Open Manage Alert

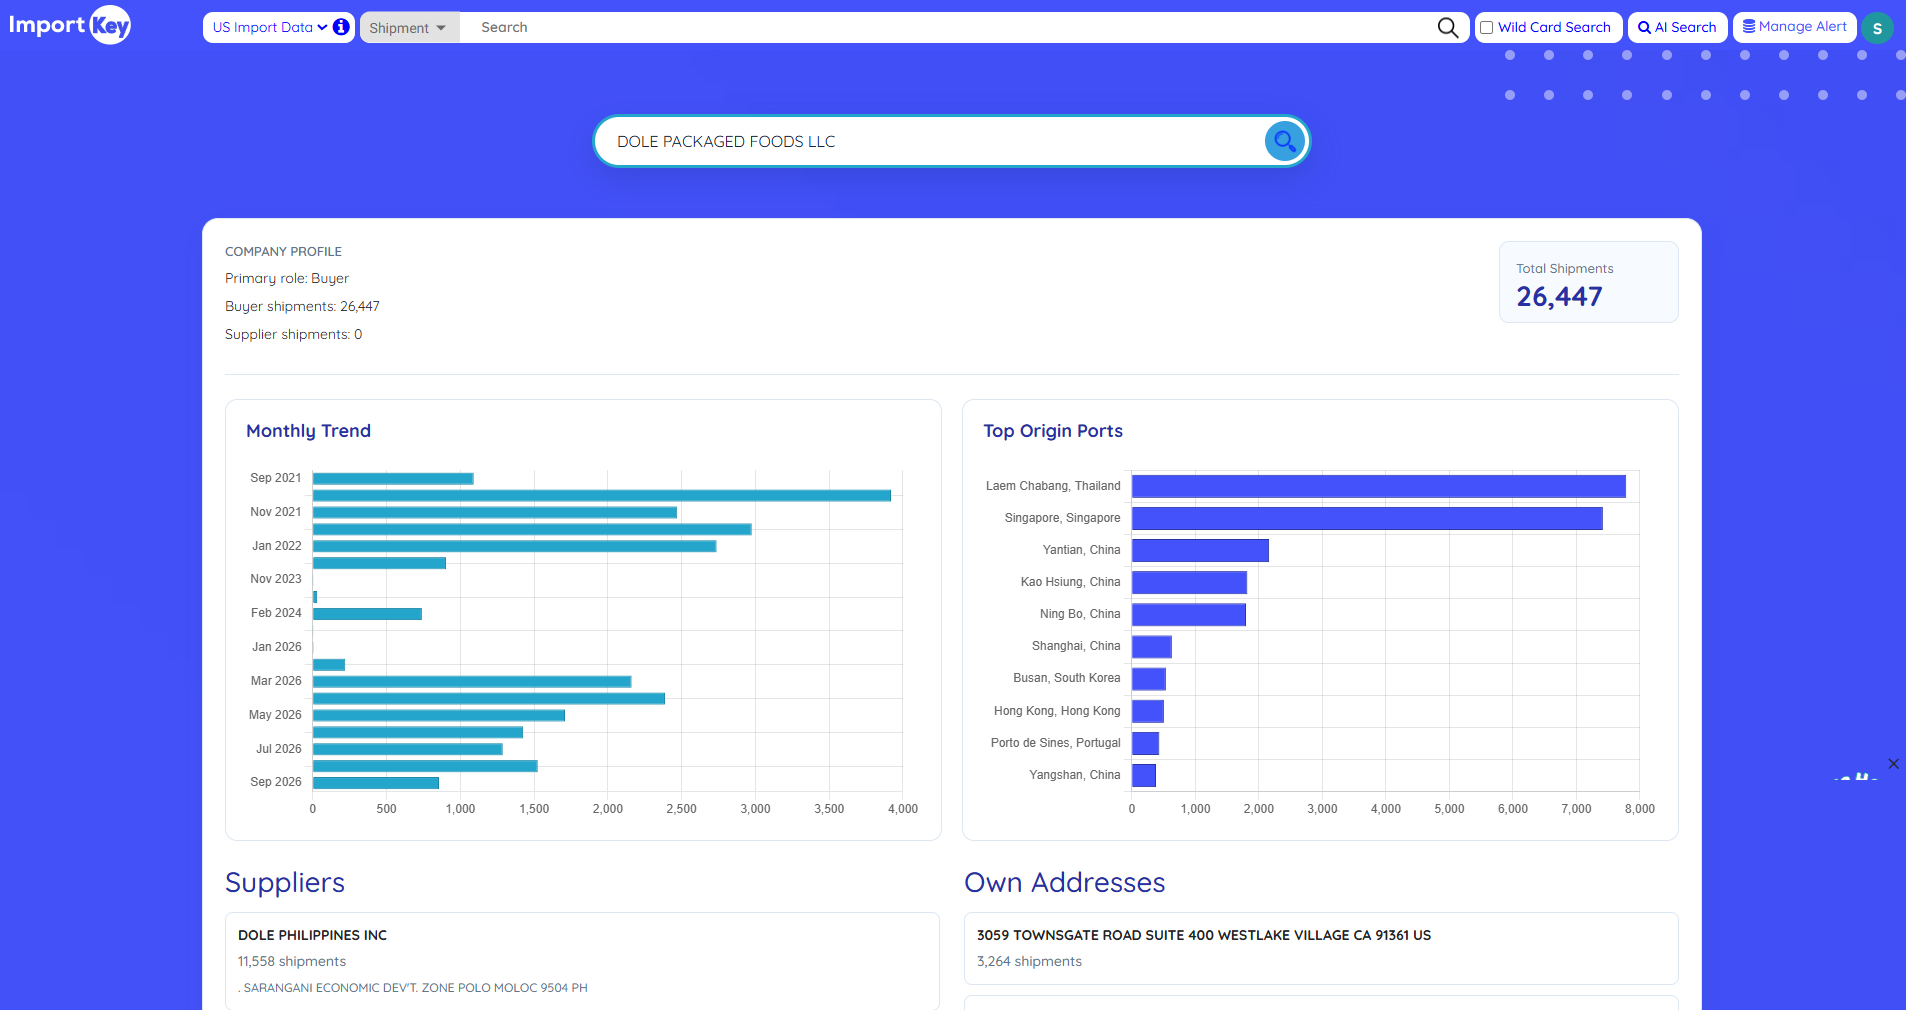click(1794, 27)
